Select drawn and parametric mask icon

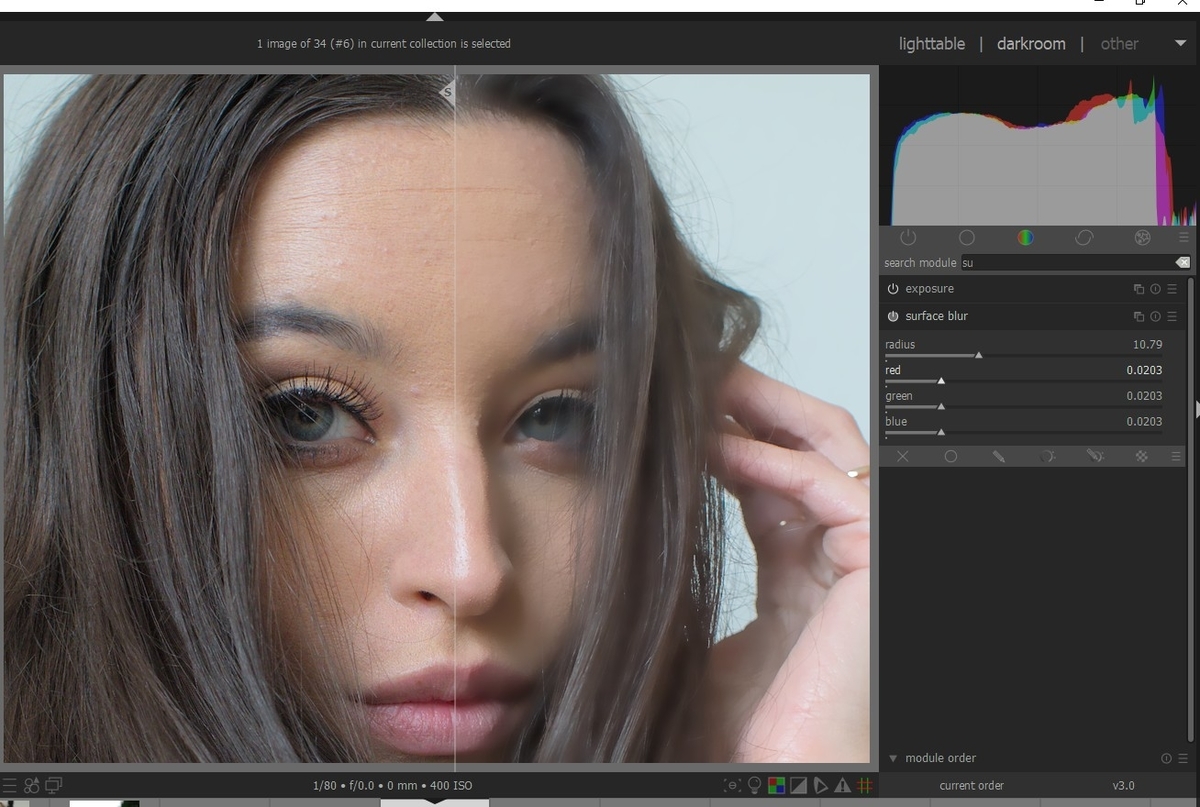pos(1095,456)
